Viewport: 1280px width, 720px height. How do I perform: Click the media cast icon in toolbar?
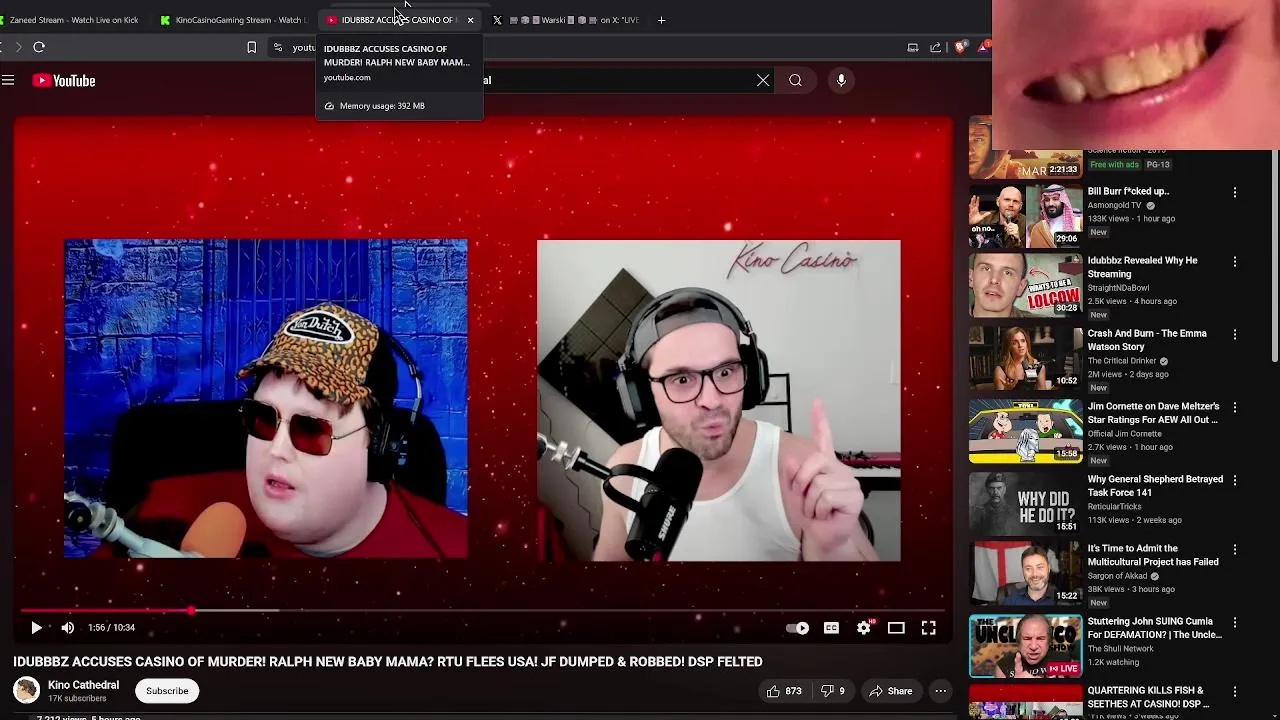click(912, 47)
